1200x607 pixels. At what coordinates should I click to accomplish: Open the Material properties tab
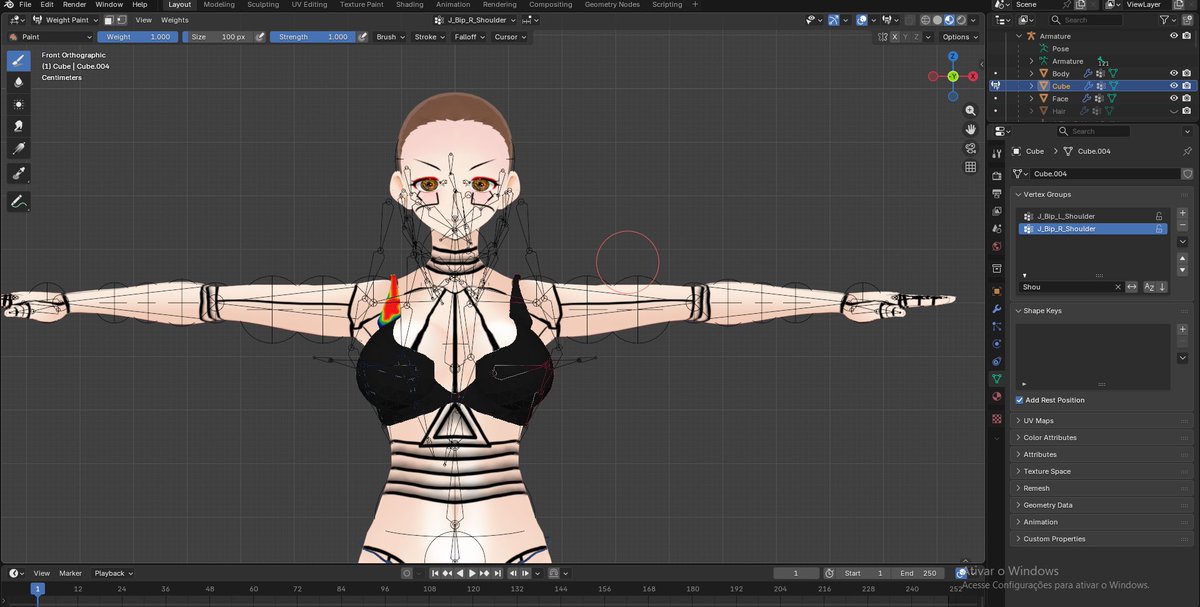click(x=997, y=396)
